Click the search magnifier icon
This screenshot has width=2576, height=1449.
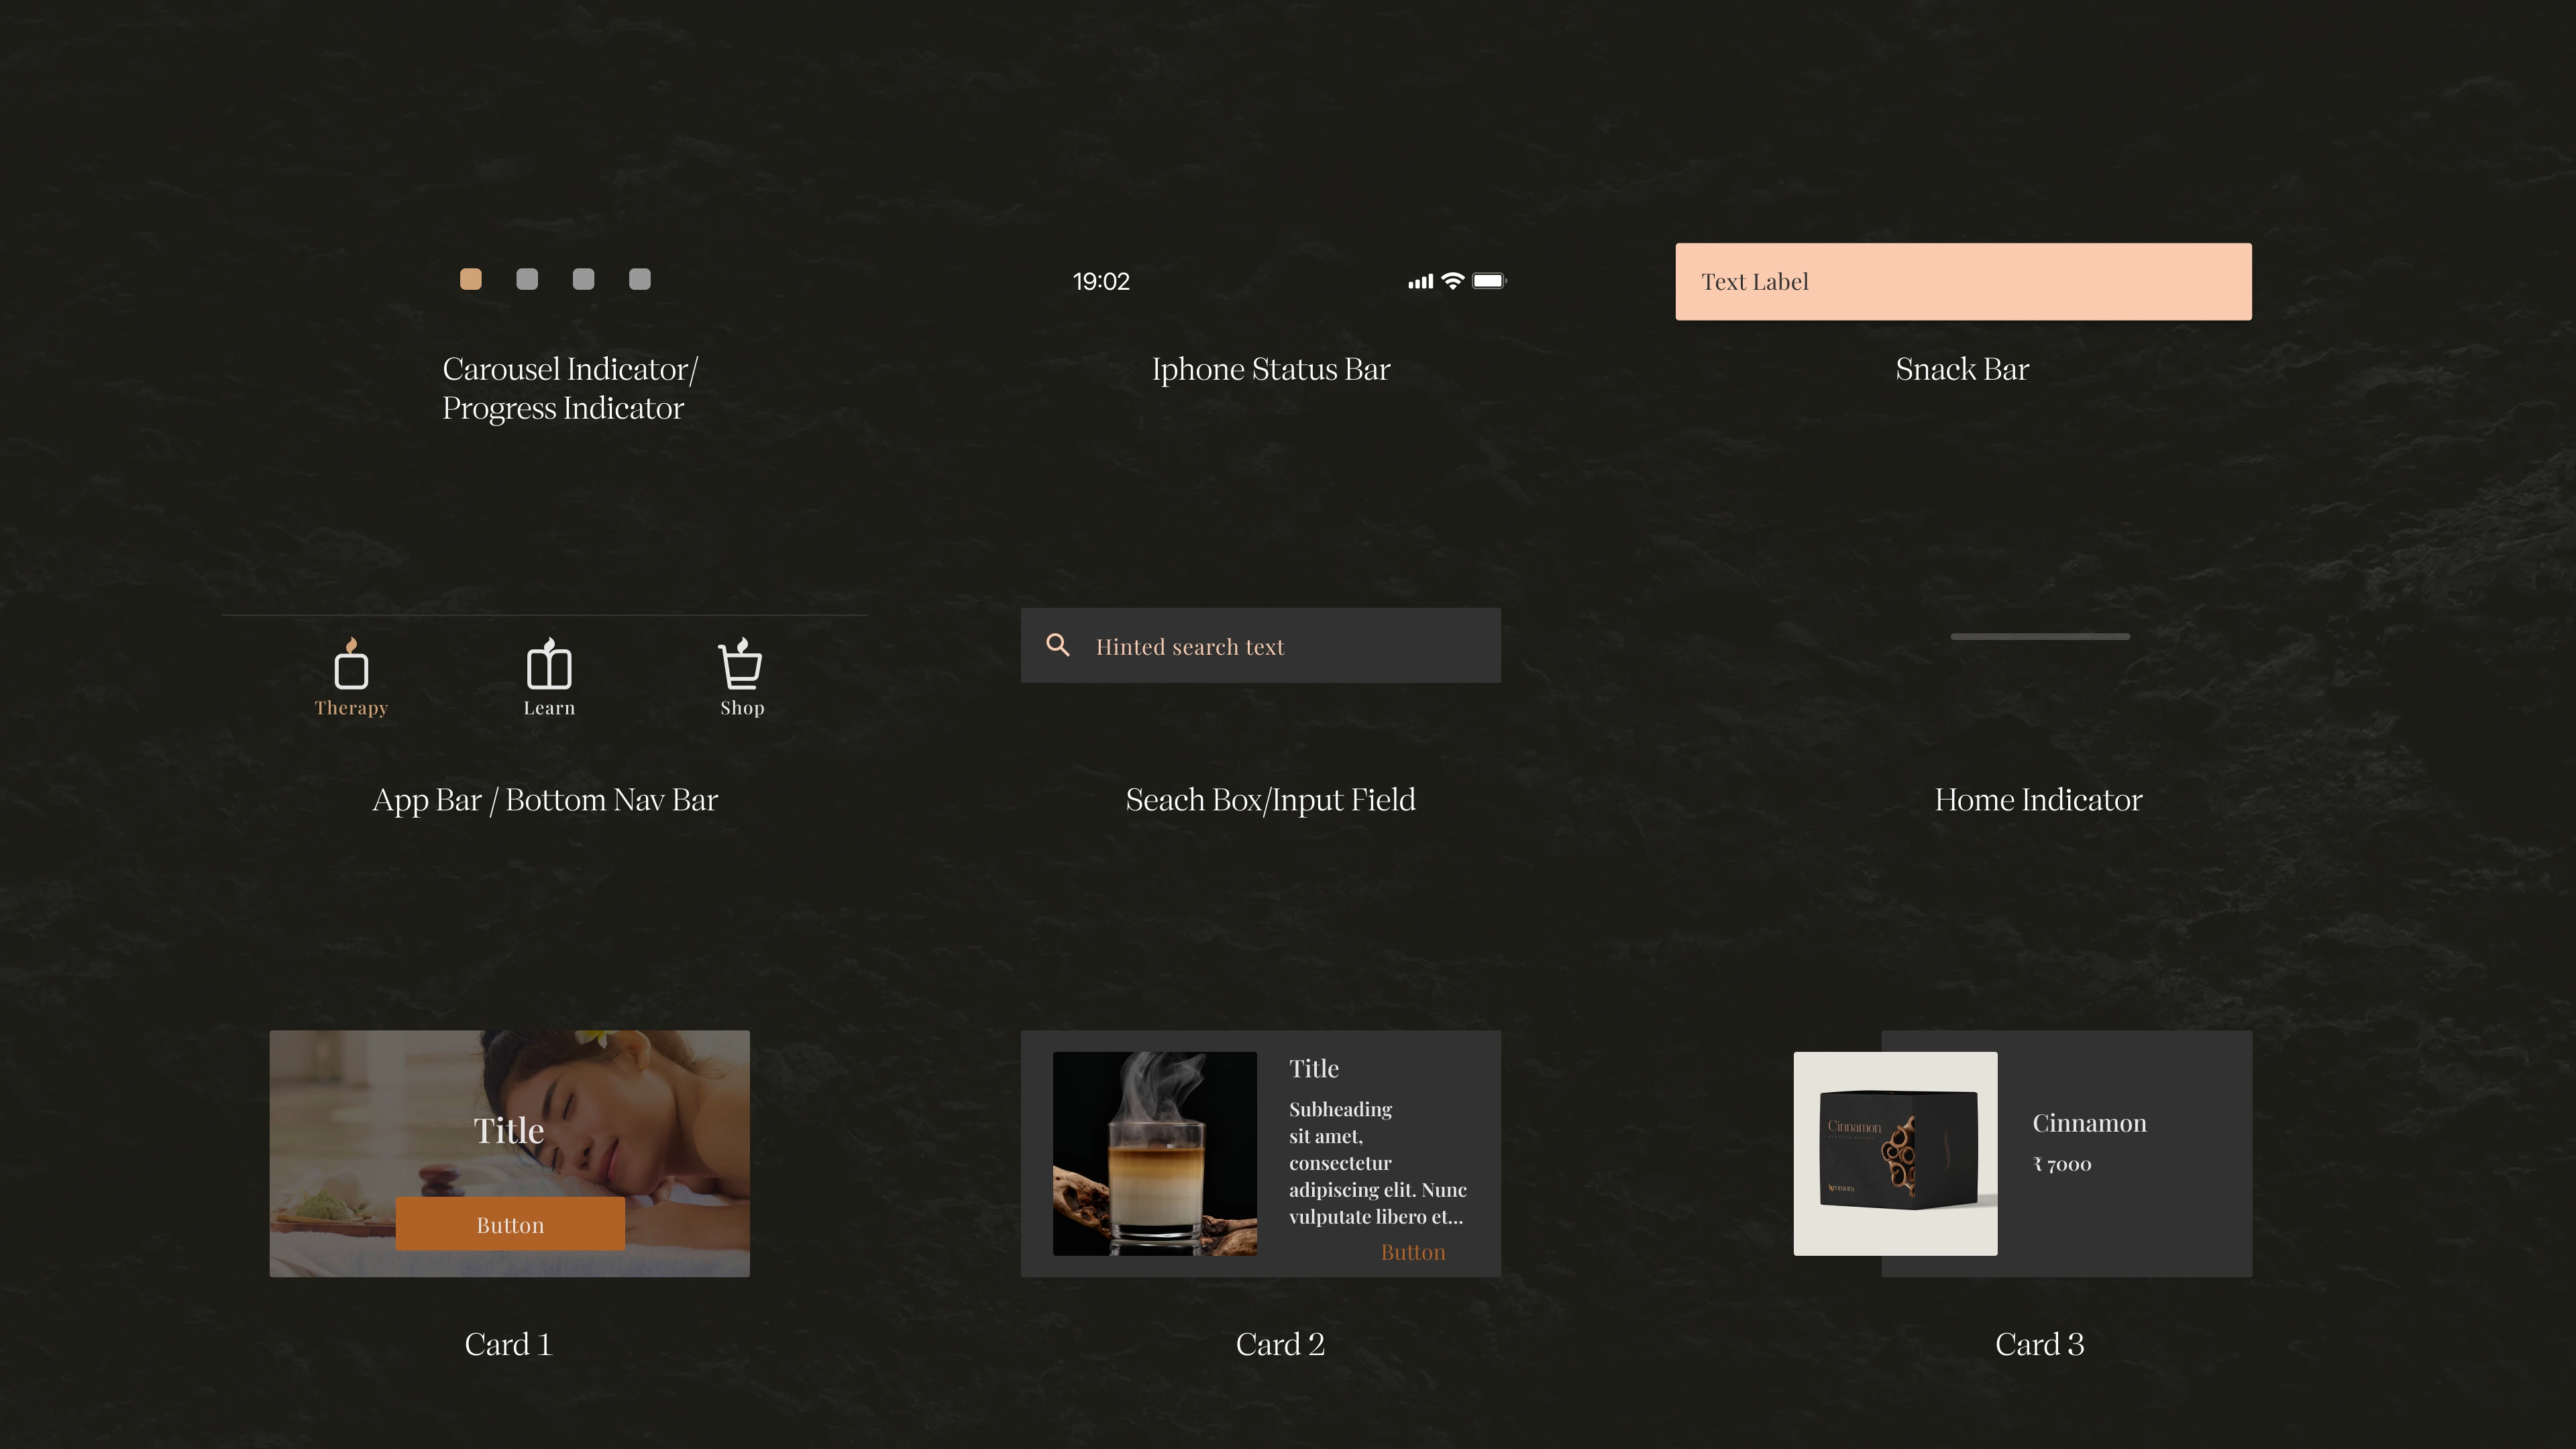pos(1057,645)
